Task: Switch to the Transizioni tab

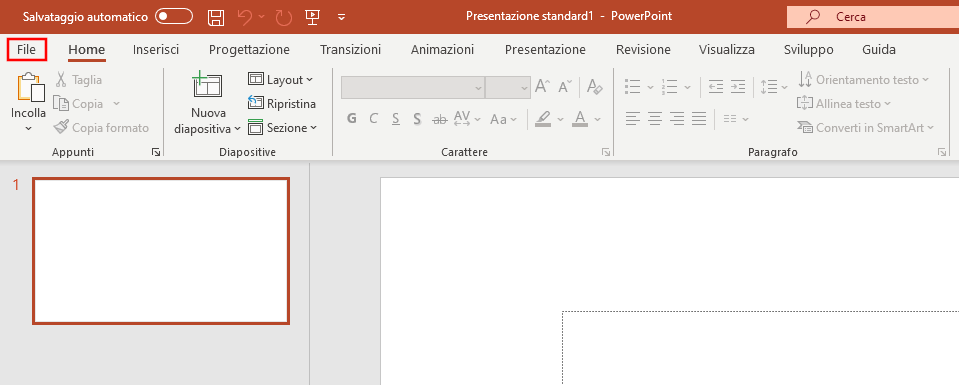Action: [x=350, y=50]
